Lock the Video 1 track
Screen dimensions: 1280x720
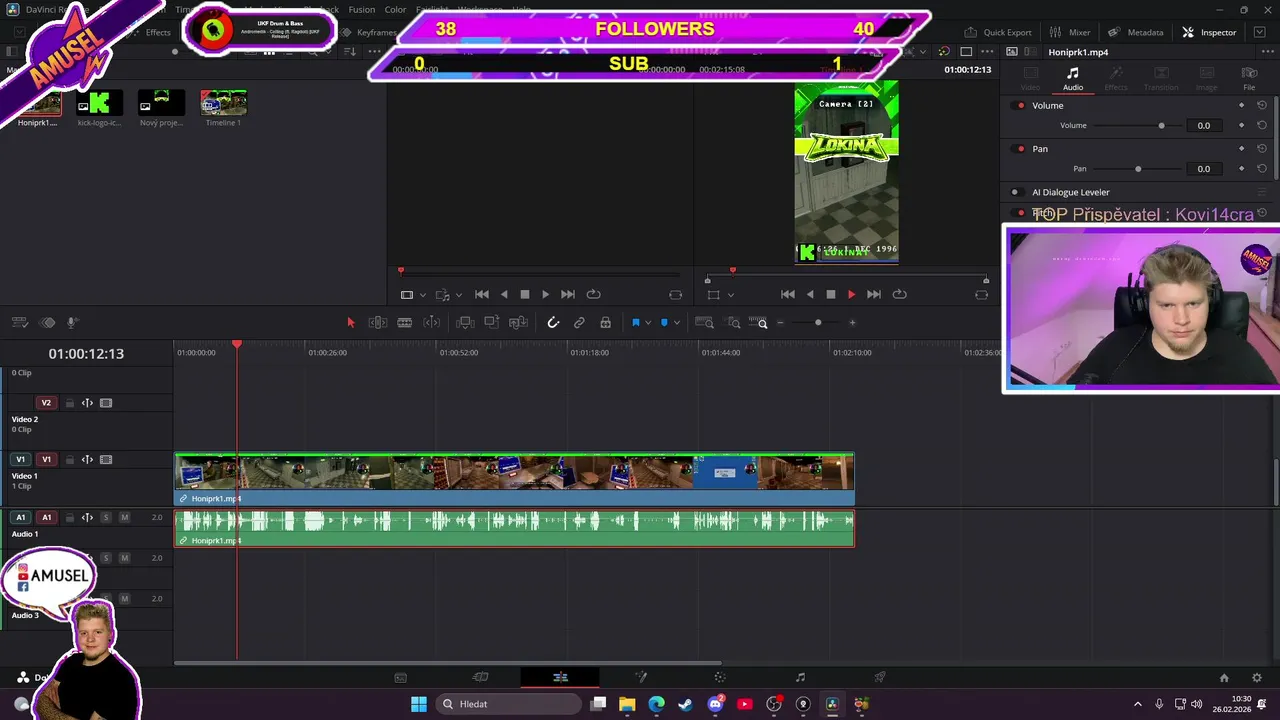pos(69,460)
